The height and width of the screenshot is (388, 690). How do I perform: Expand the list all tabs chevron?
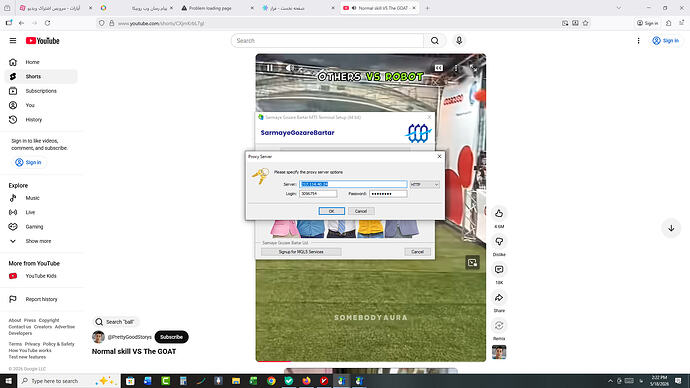[x=619, y=8]
